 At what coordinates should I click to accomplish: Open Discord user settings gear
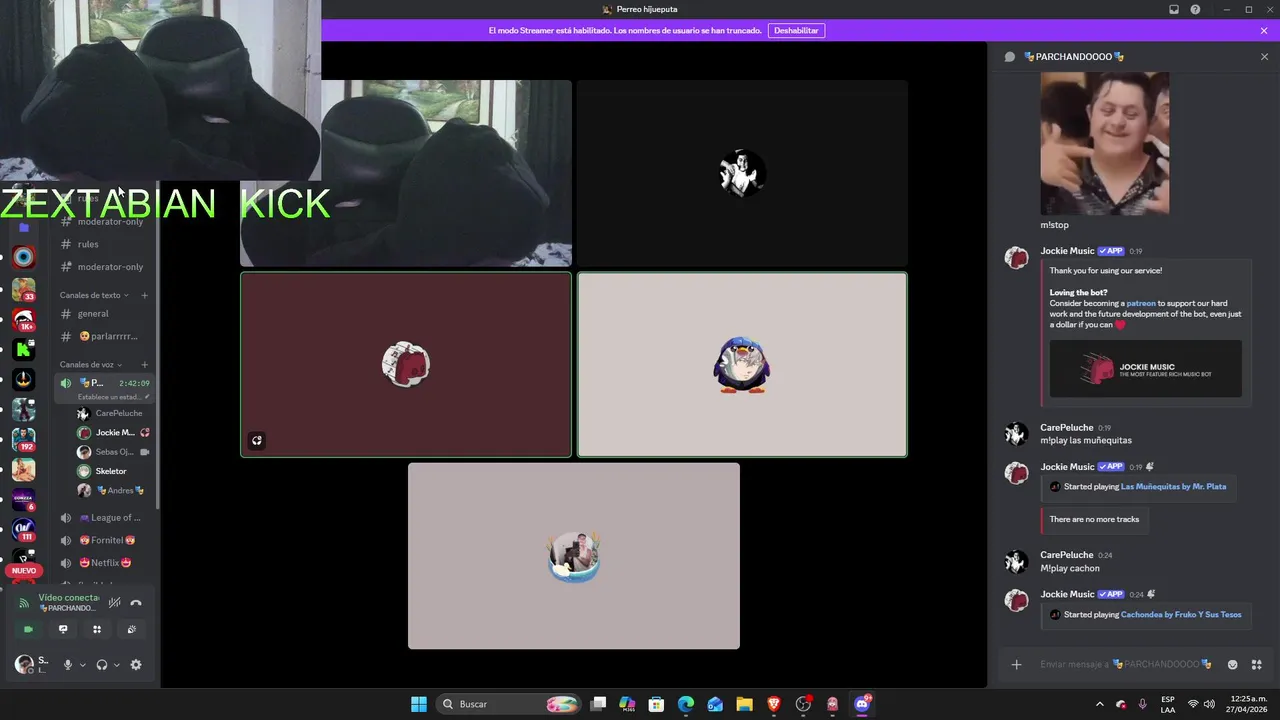point(136,665)
